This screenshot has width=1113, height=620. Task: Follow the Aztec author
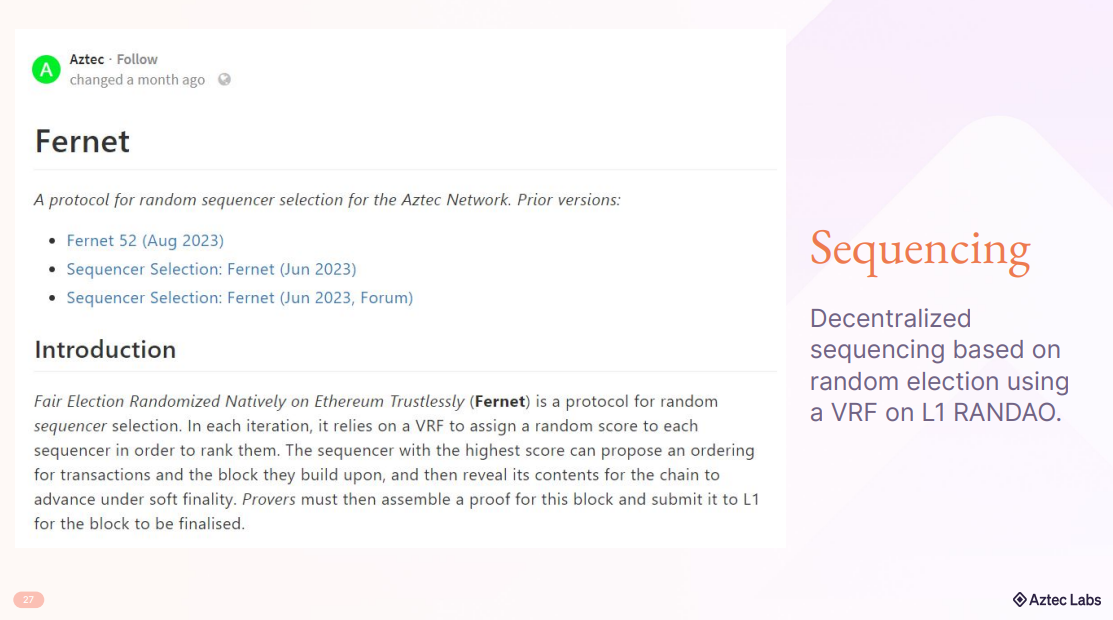(x=137, y=60)
